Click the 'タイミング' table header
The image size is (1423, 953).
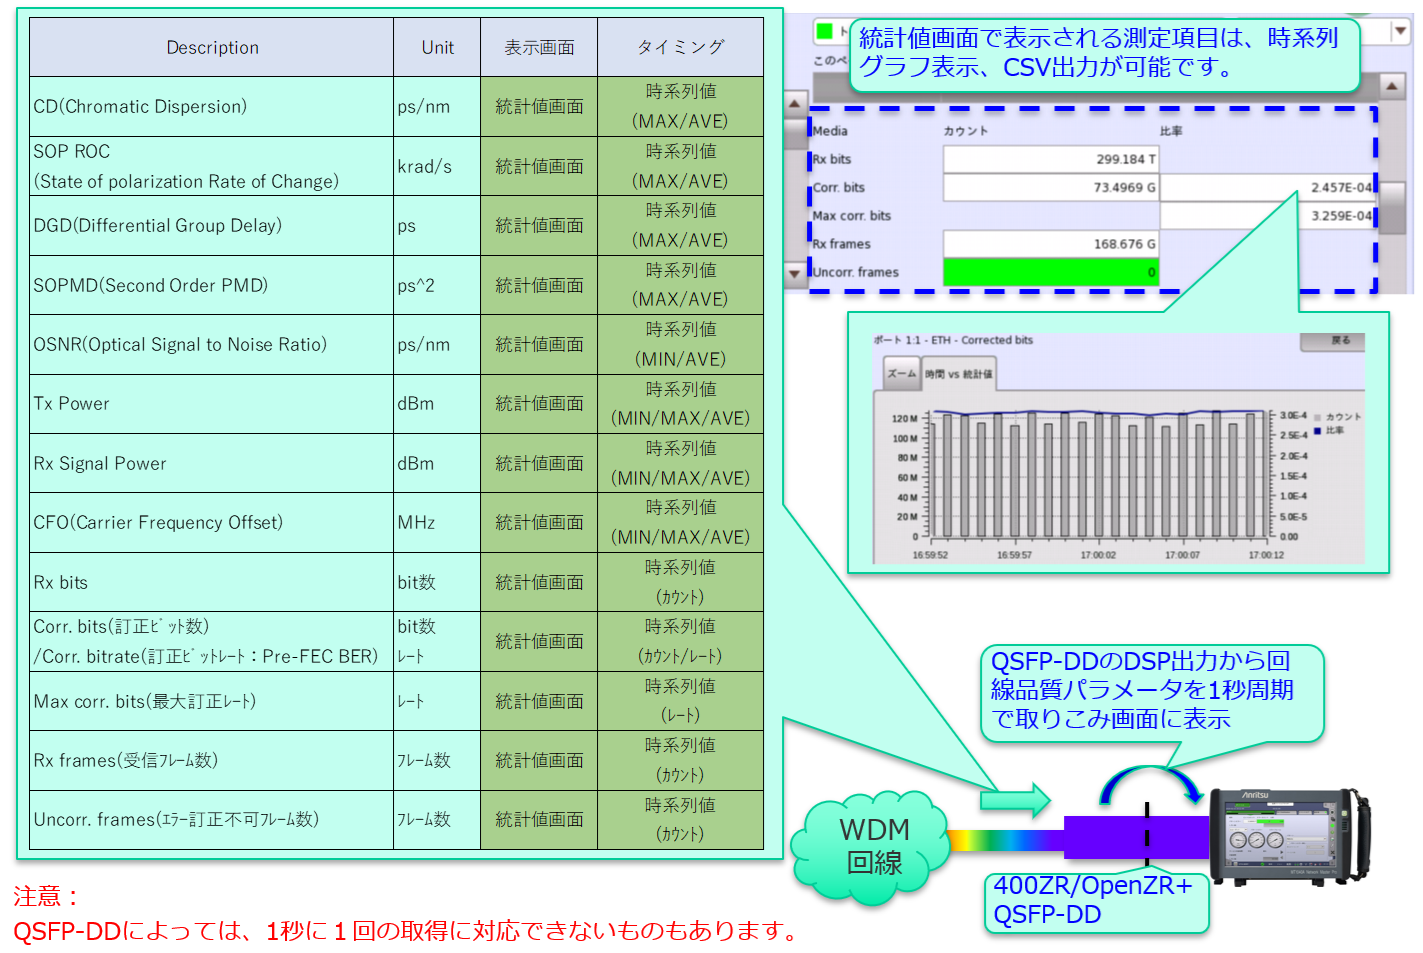point(681,47)
